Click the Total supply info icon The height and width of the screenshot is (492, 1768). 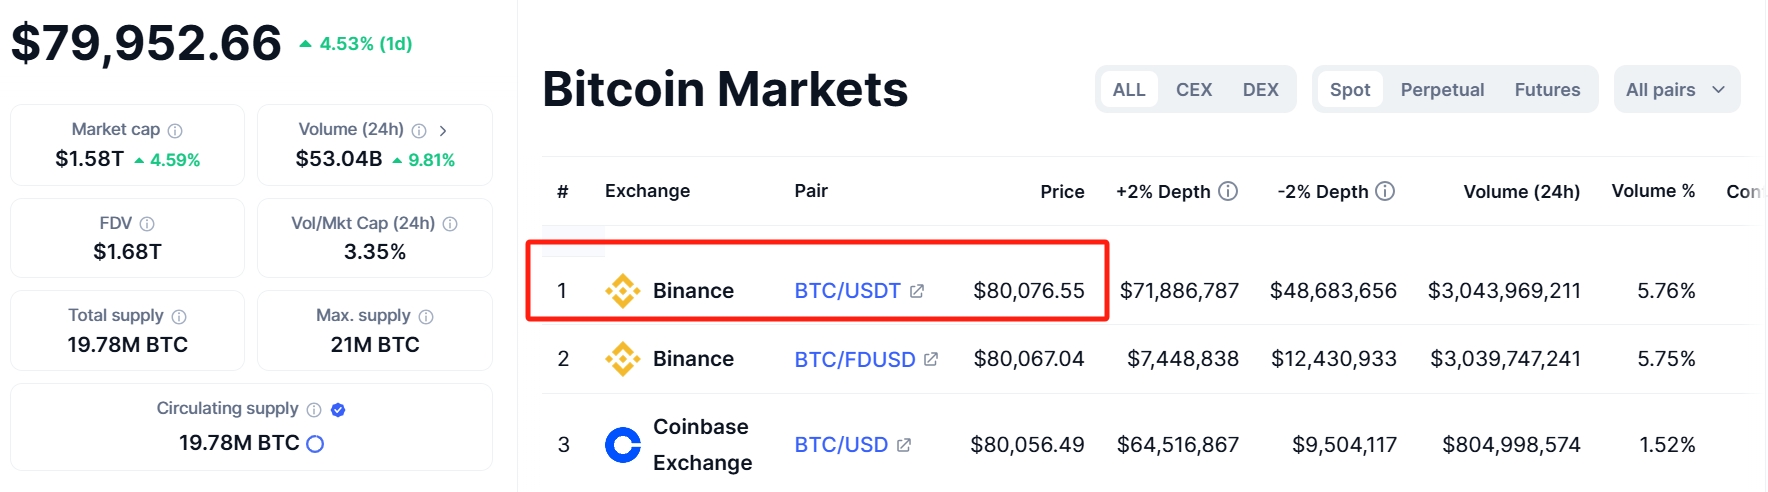(179, 317)
